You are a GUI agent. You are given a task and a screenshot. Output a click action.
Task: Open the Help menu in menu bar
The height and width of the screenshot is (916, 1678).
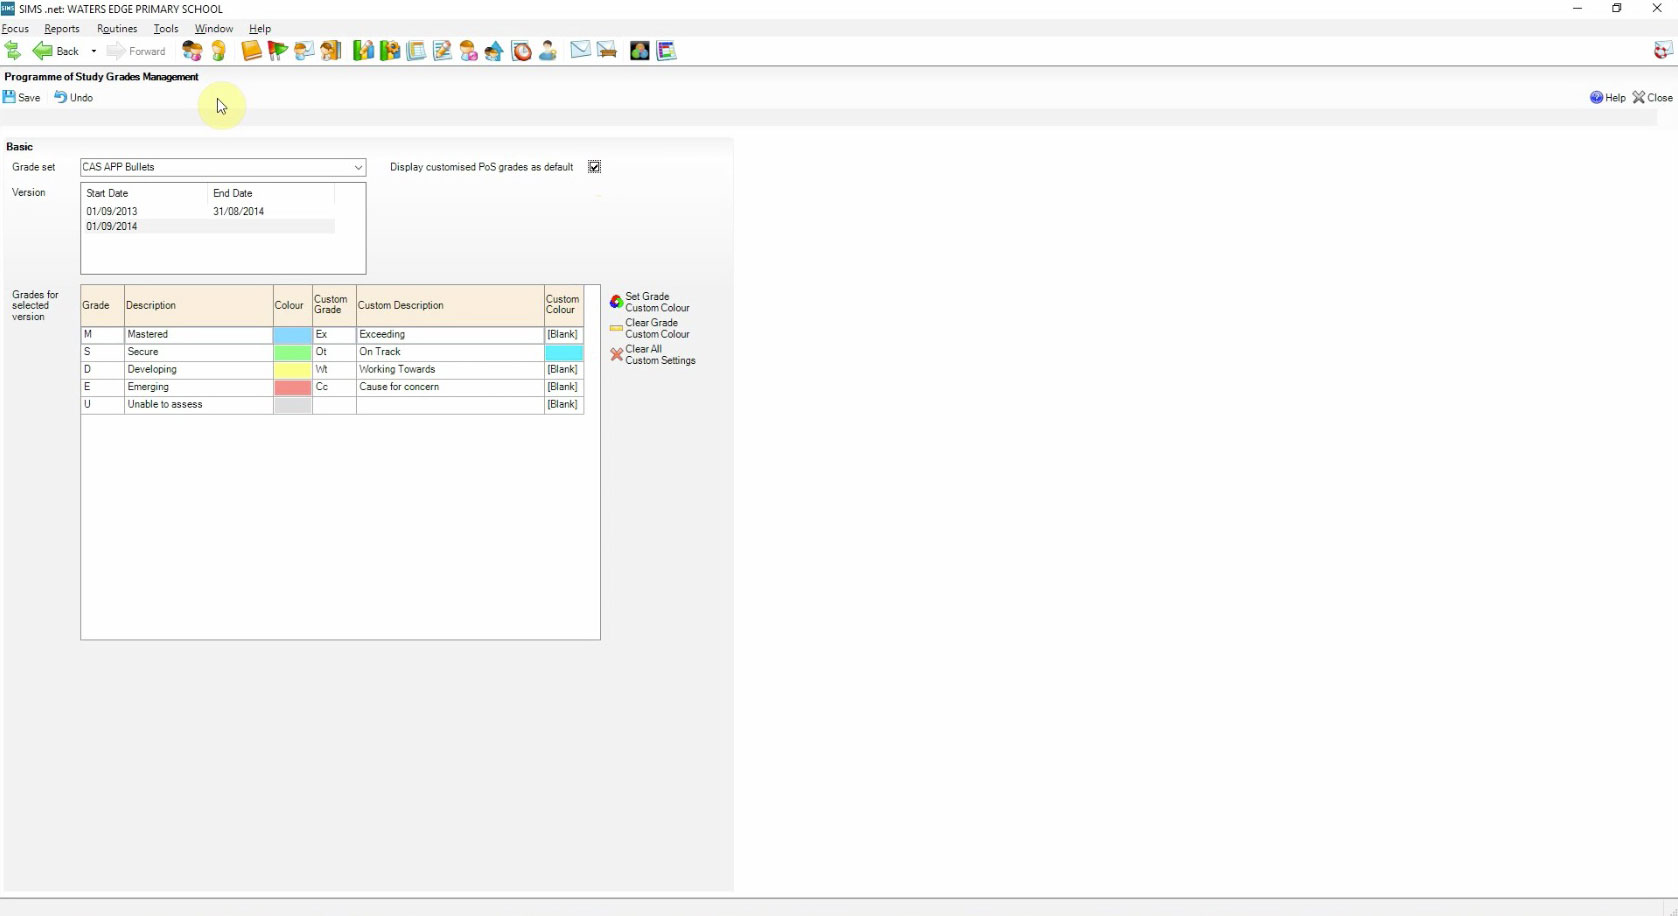(260, 29)
